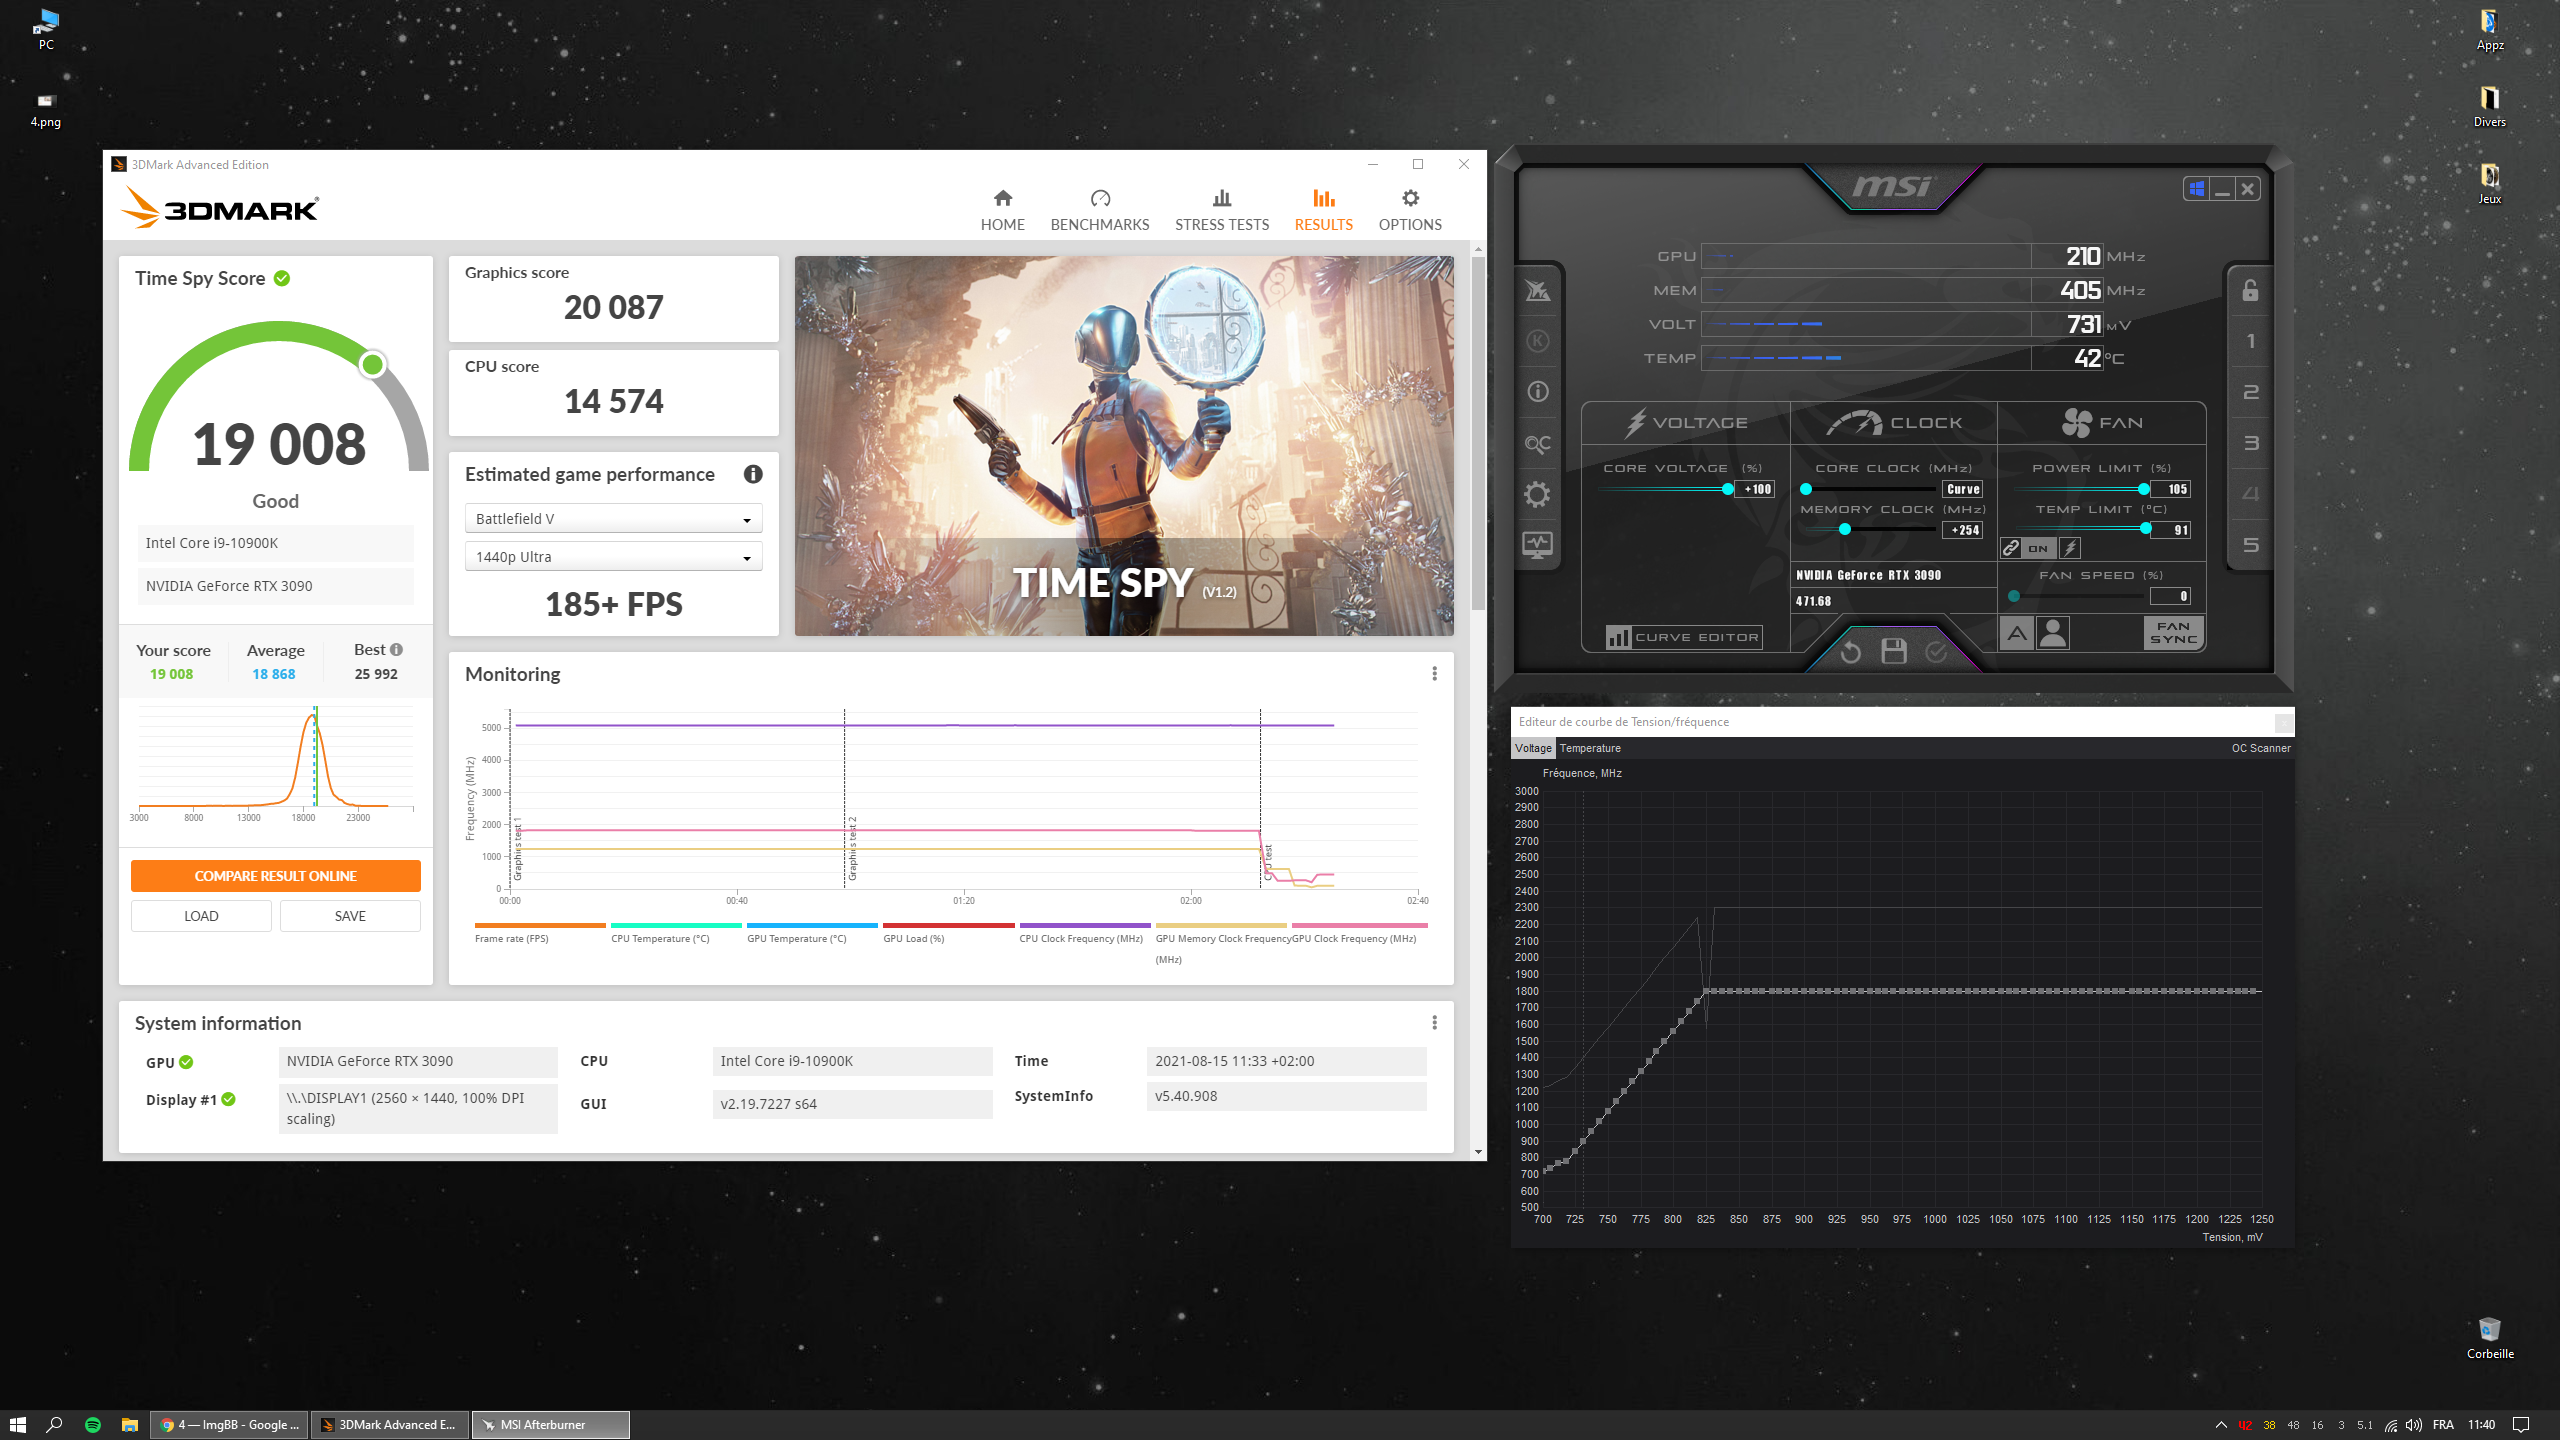Open the notification center icon
This screenshot has height=1440, width=2560.
point(2521,1425)
